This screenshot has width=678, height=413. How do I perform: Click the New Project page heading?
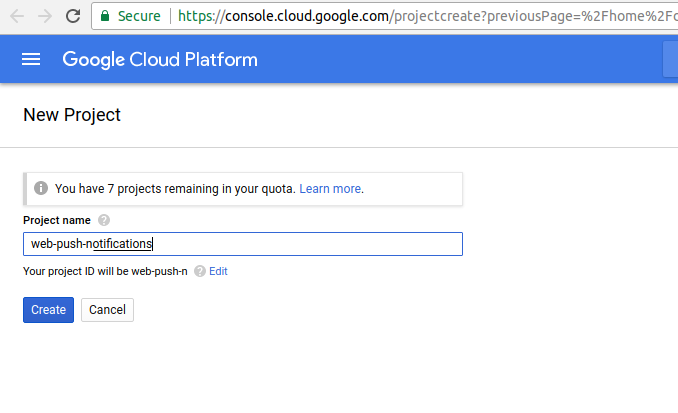72,115
